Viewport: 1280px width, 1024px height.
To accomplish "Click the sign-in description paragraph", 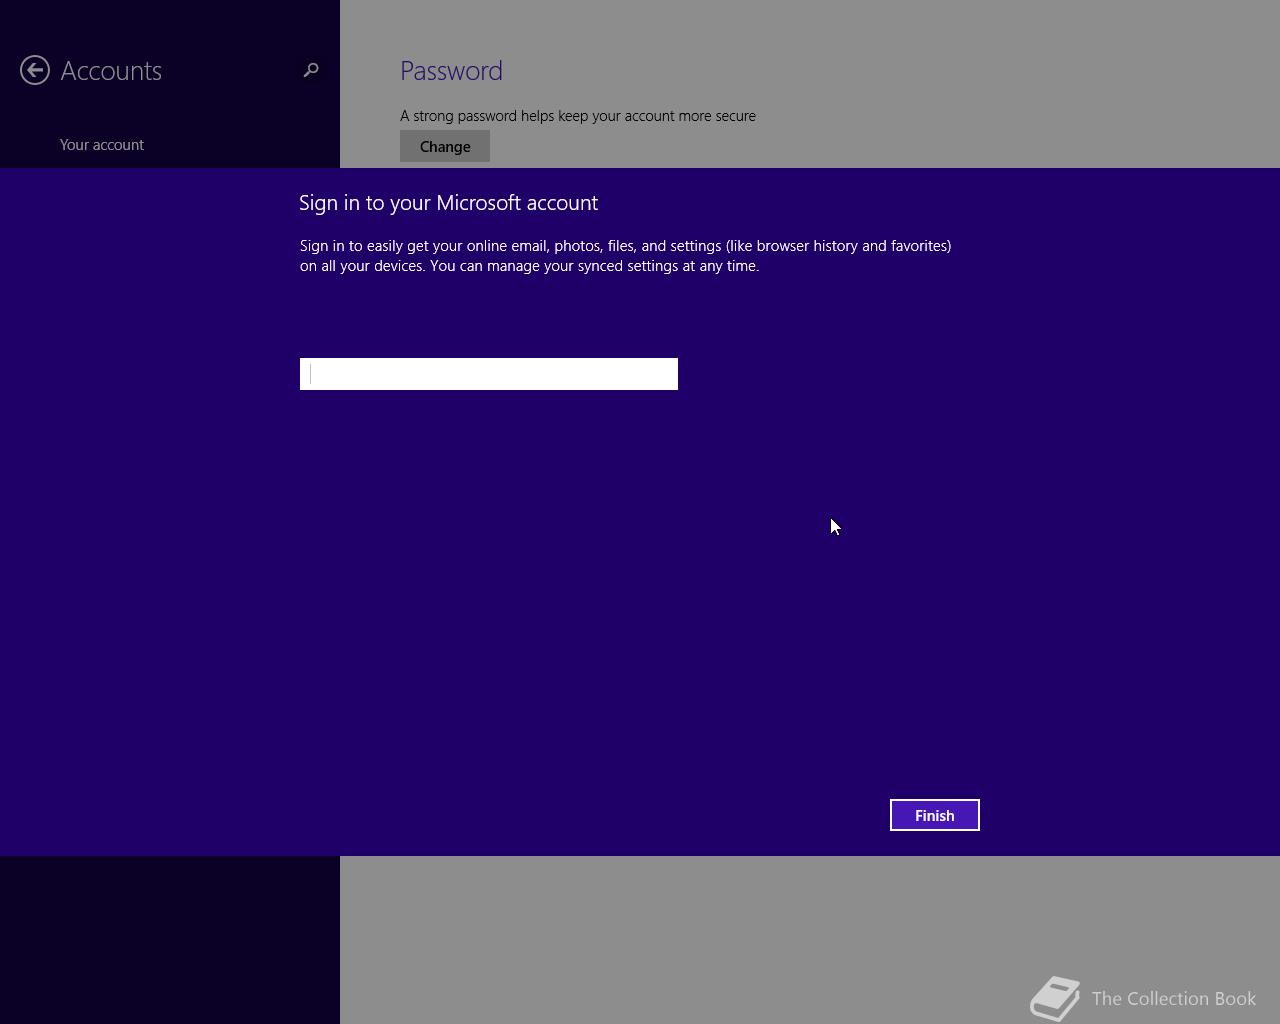I will [x=626, y=255].
